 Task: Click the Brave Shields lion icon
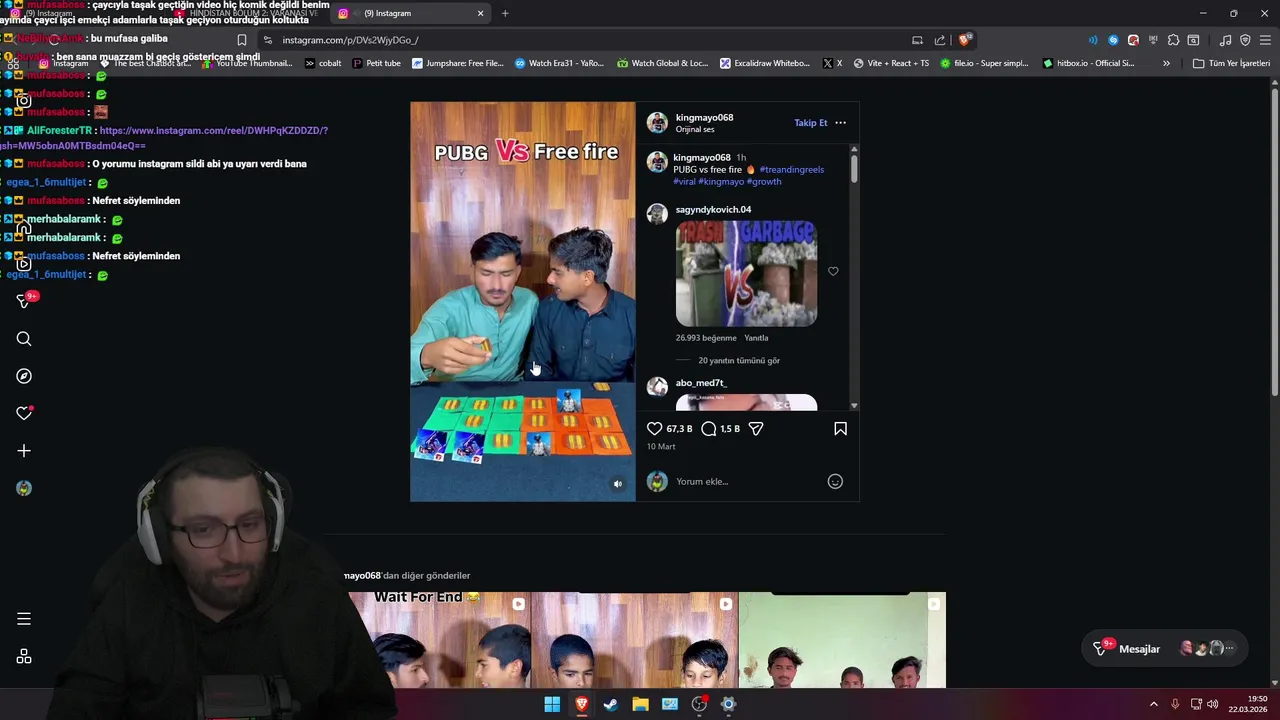(x=964, y=40)
